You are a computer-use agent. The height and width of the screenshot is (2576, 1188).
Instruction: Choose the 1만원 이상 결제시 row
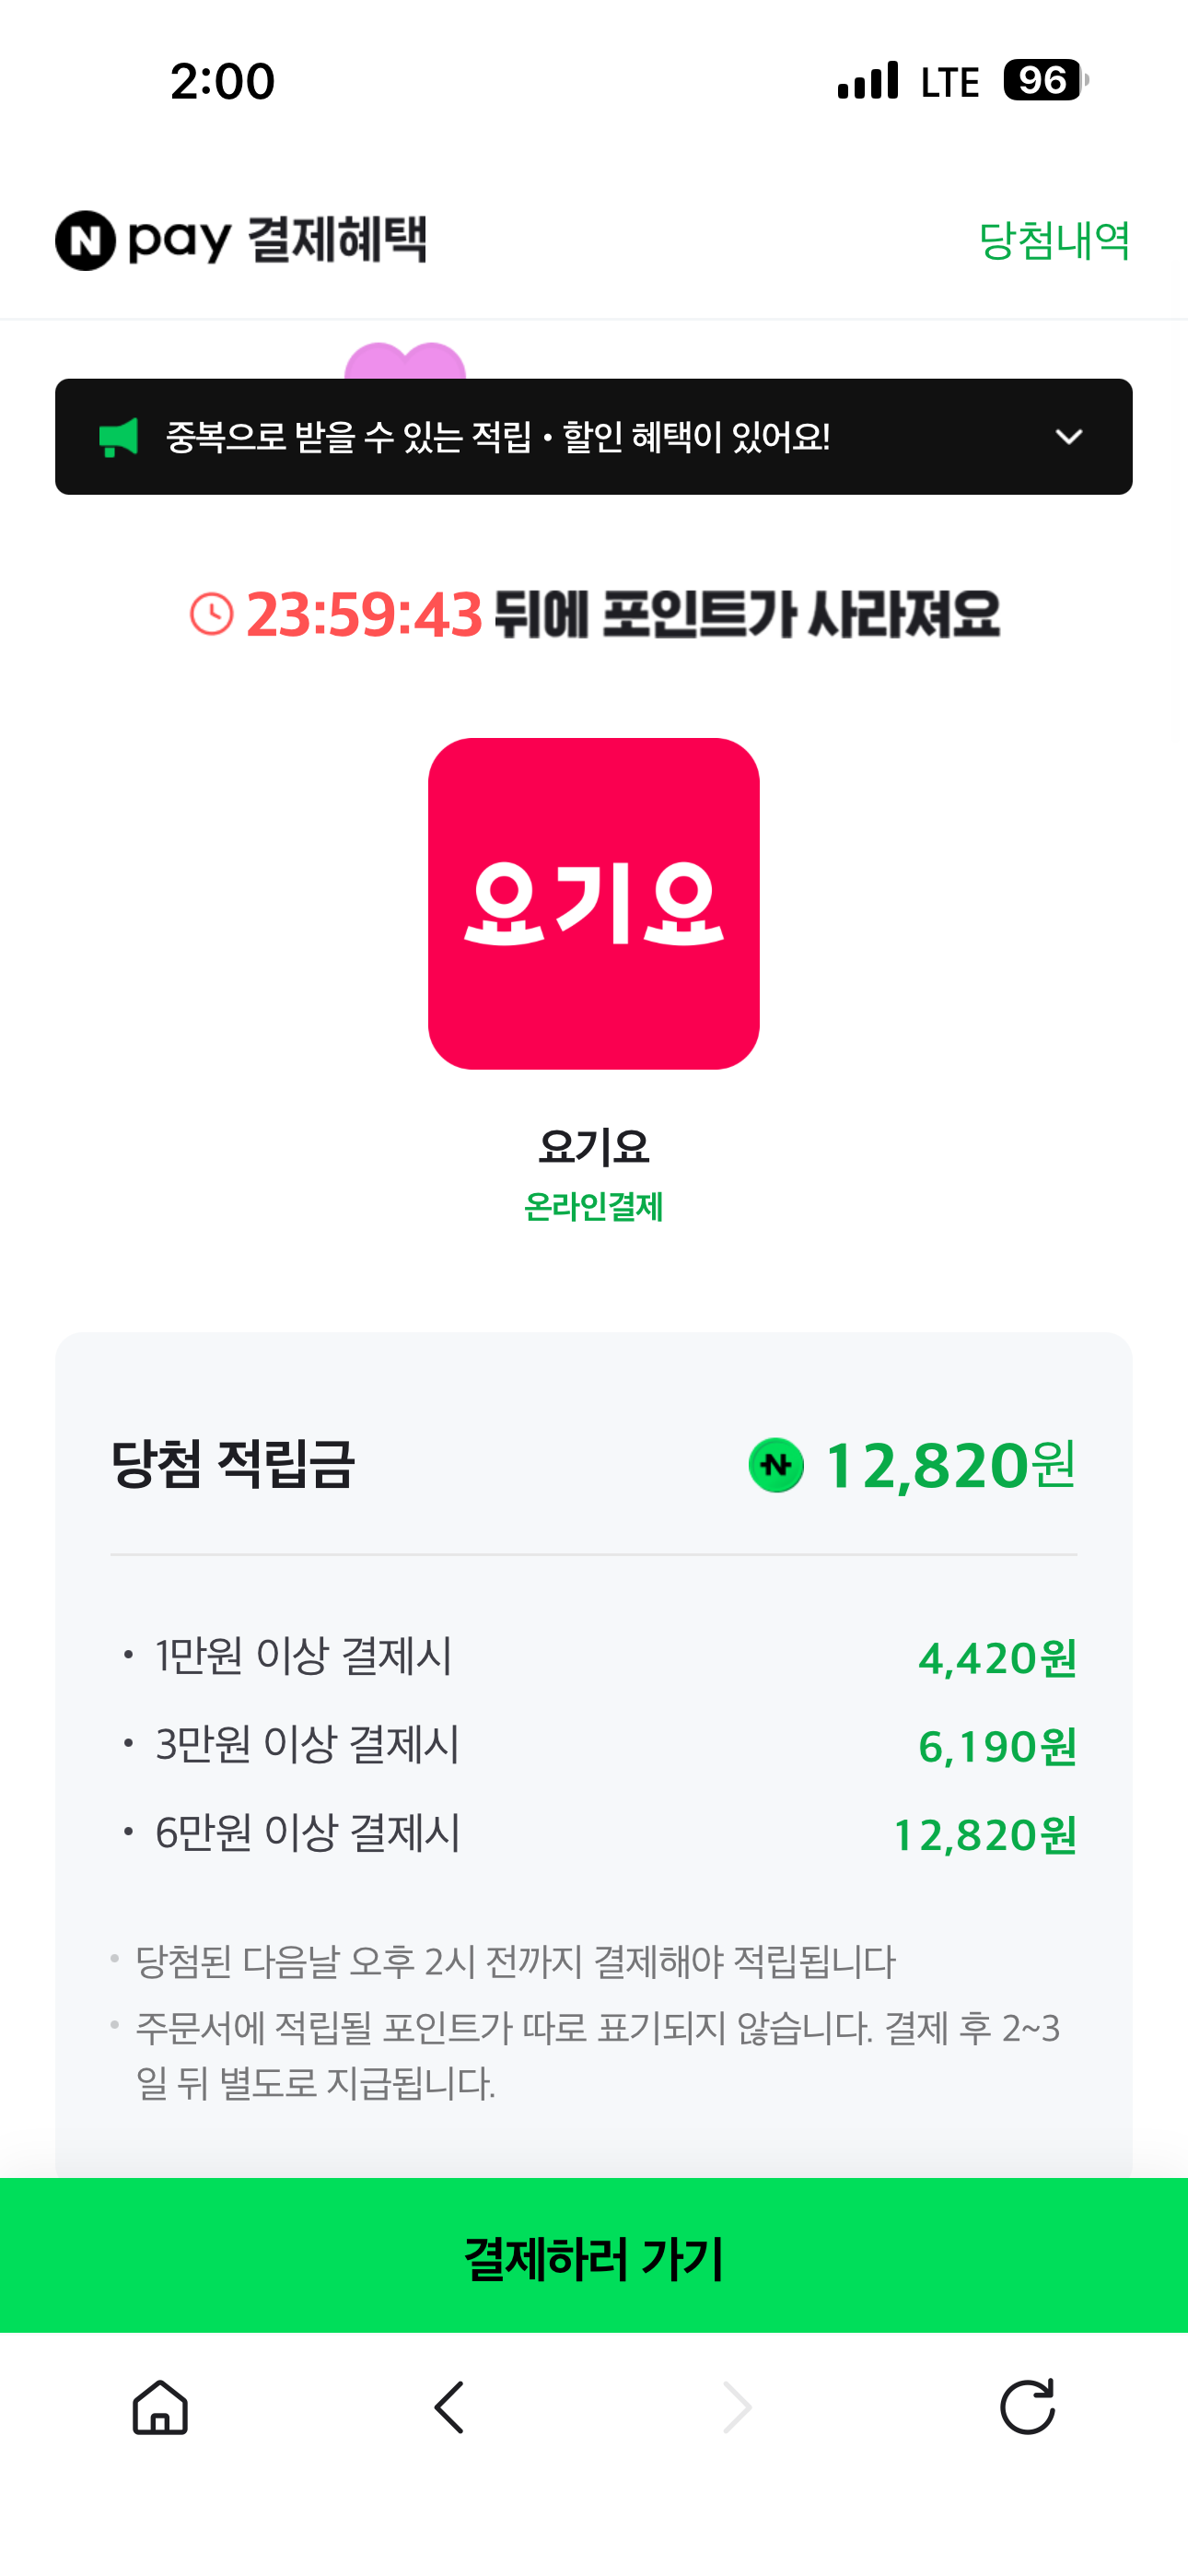[x=594, y=1657]
